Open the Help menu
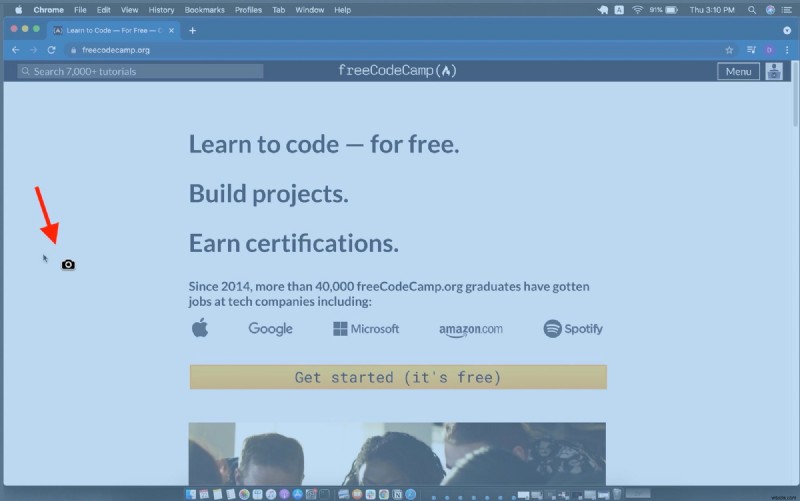 click(342, 10)
